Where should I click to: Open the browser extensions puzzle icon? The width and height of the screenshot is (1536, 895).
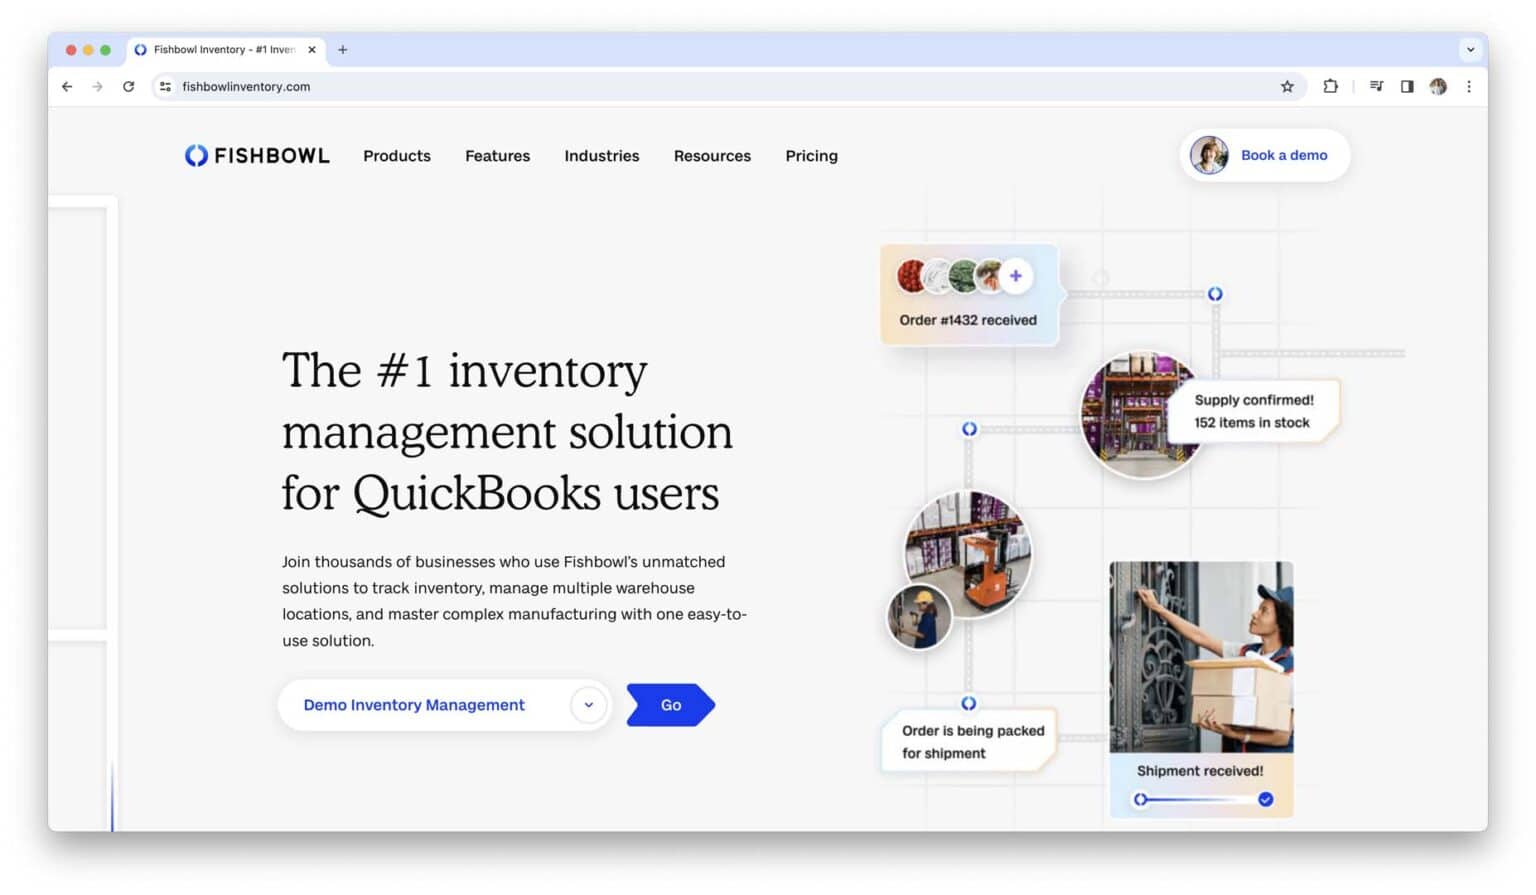pos(1331,87)
